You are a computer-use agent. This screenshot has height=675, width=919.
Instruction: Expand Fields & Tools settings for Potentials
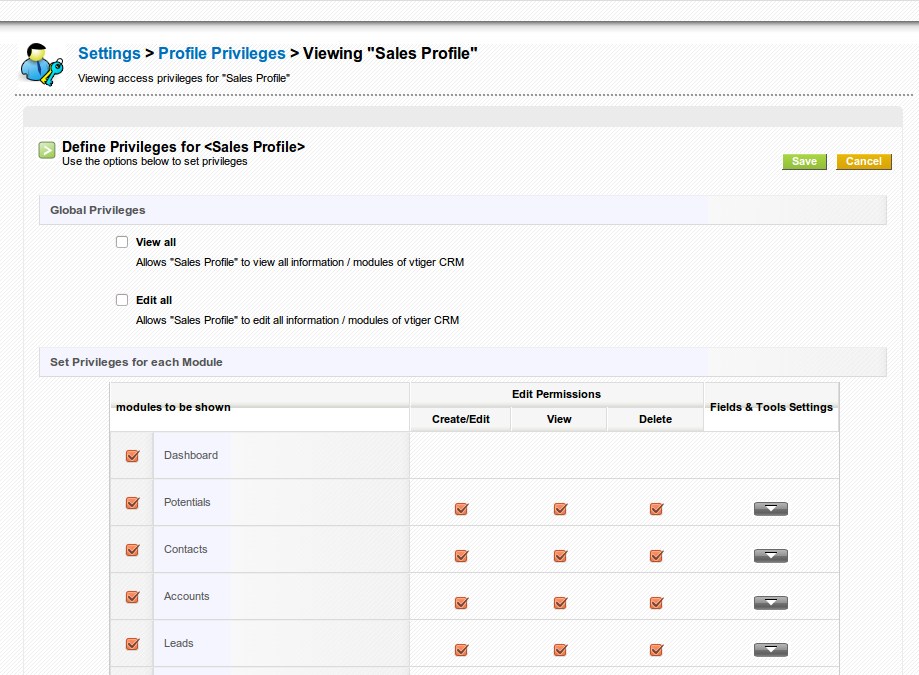pyautogui.click(x=770, y=509)
